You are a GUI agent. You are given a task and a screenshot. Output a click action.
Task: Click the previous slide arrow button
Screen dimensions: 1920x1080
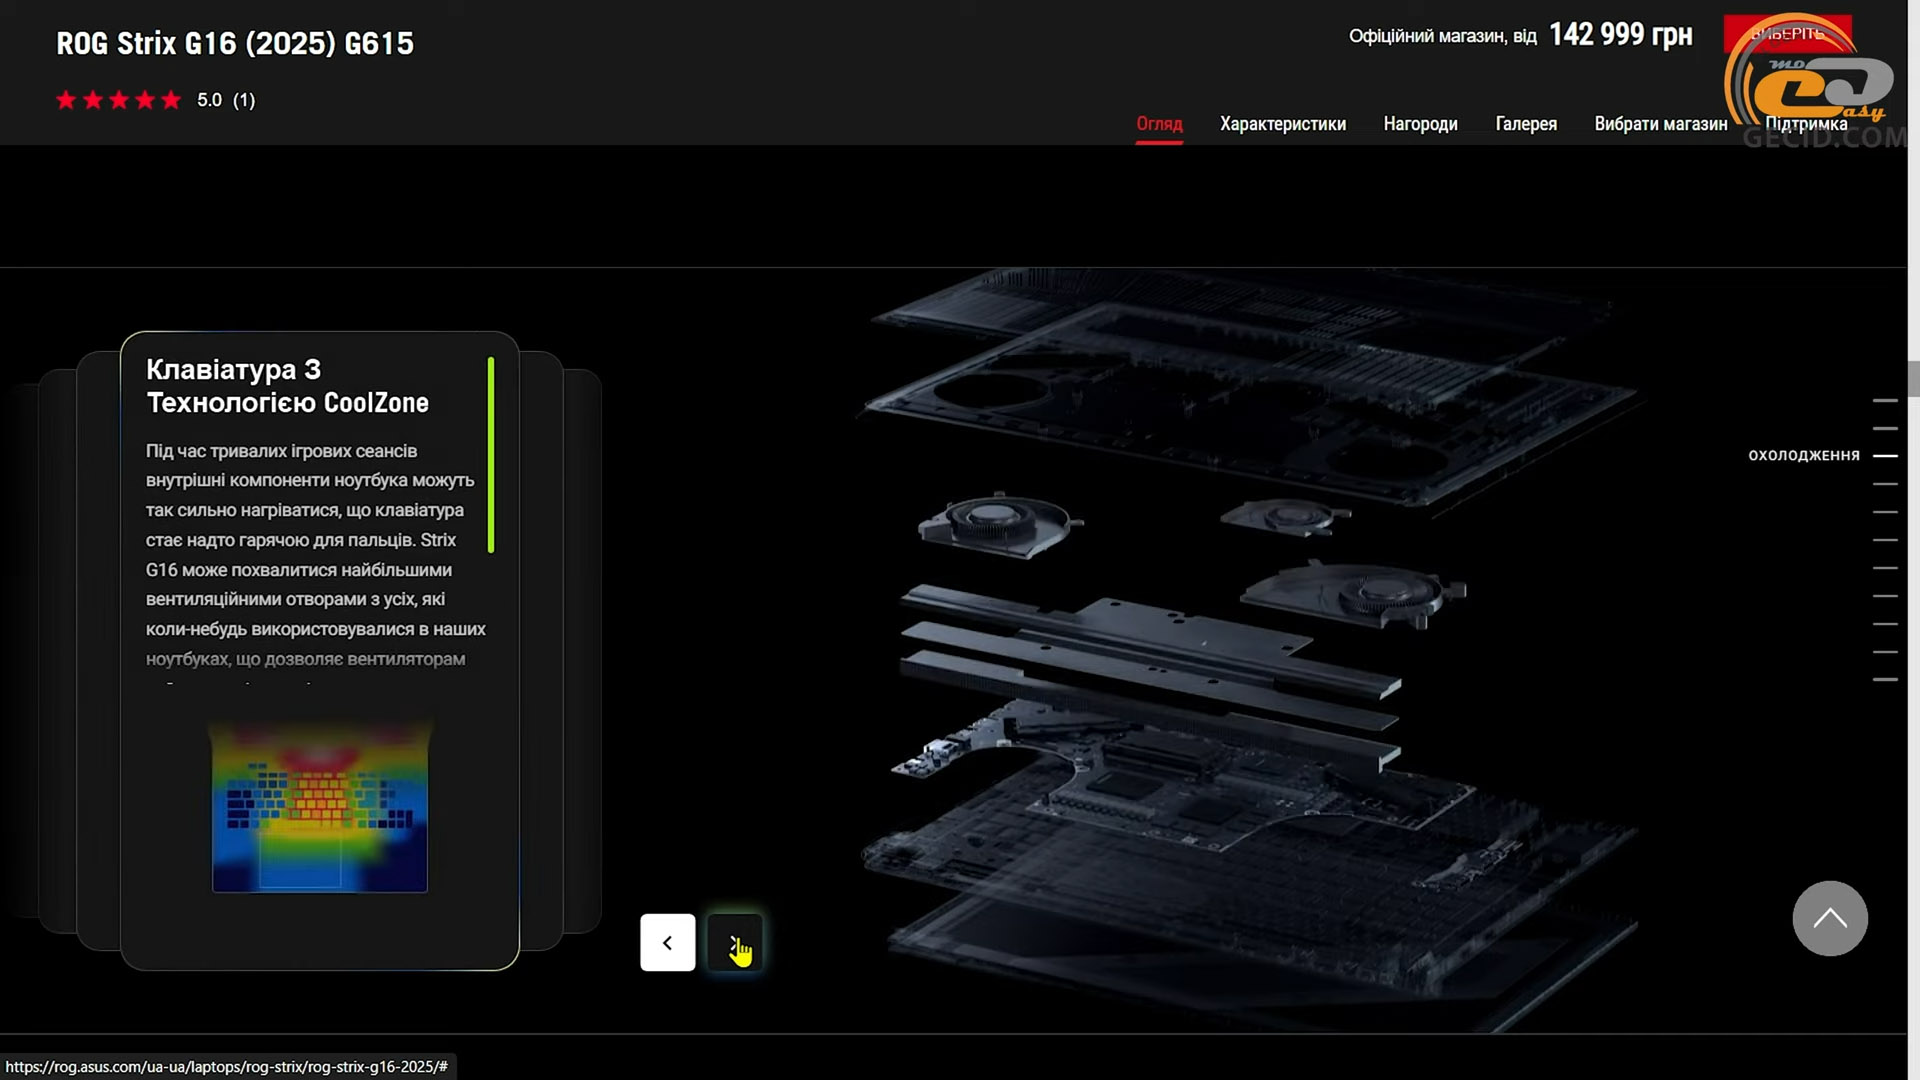tap(667, 942)
